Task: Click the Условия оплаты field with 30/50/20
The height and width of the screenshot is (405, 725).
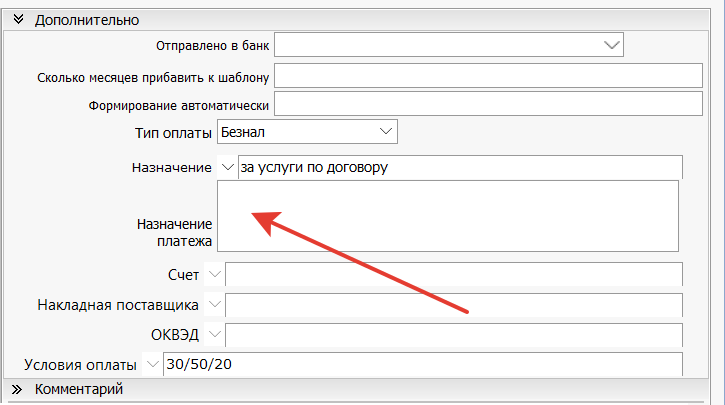Action: [422, 364]
